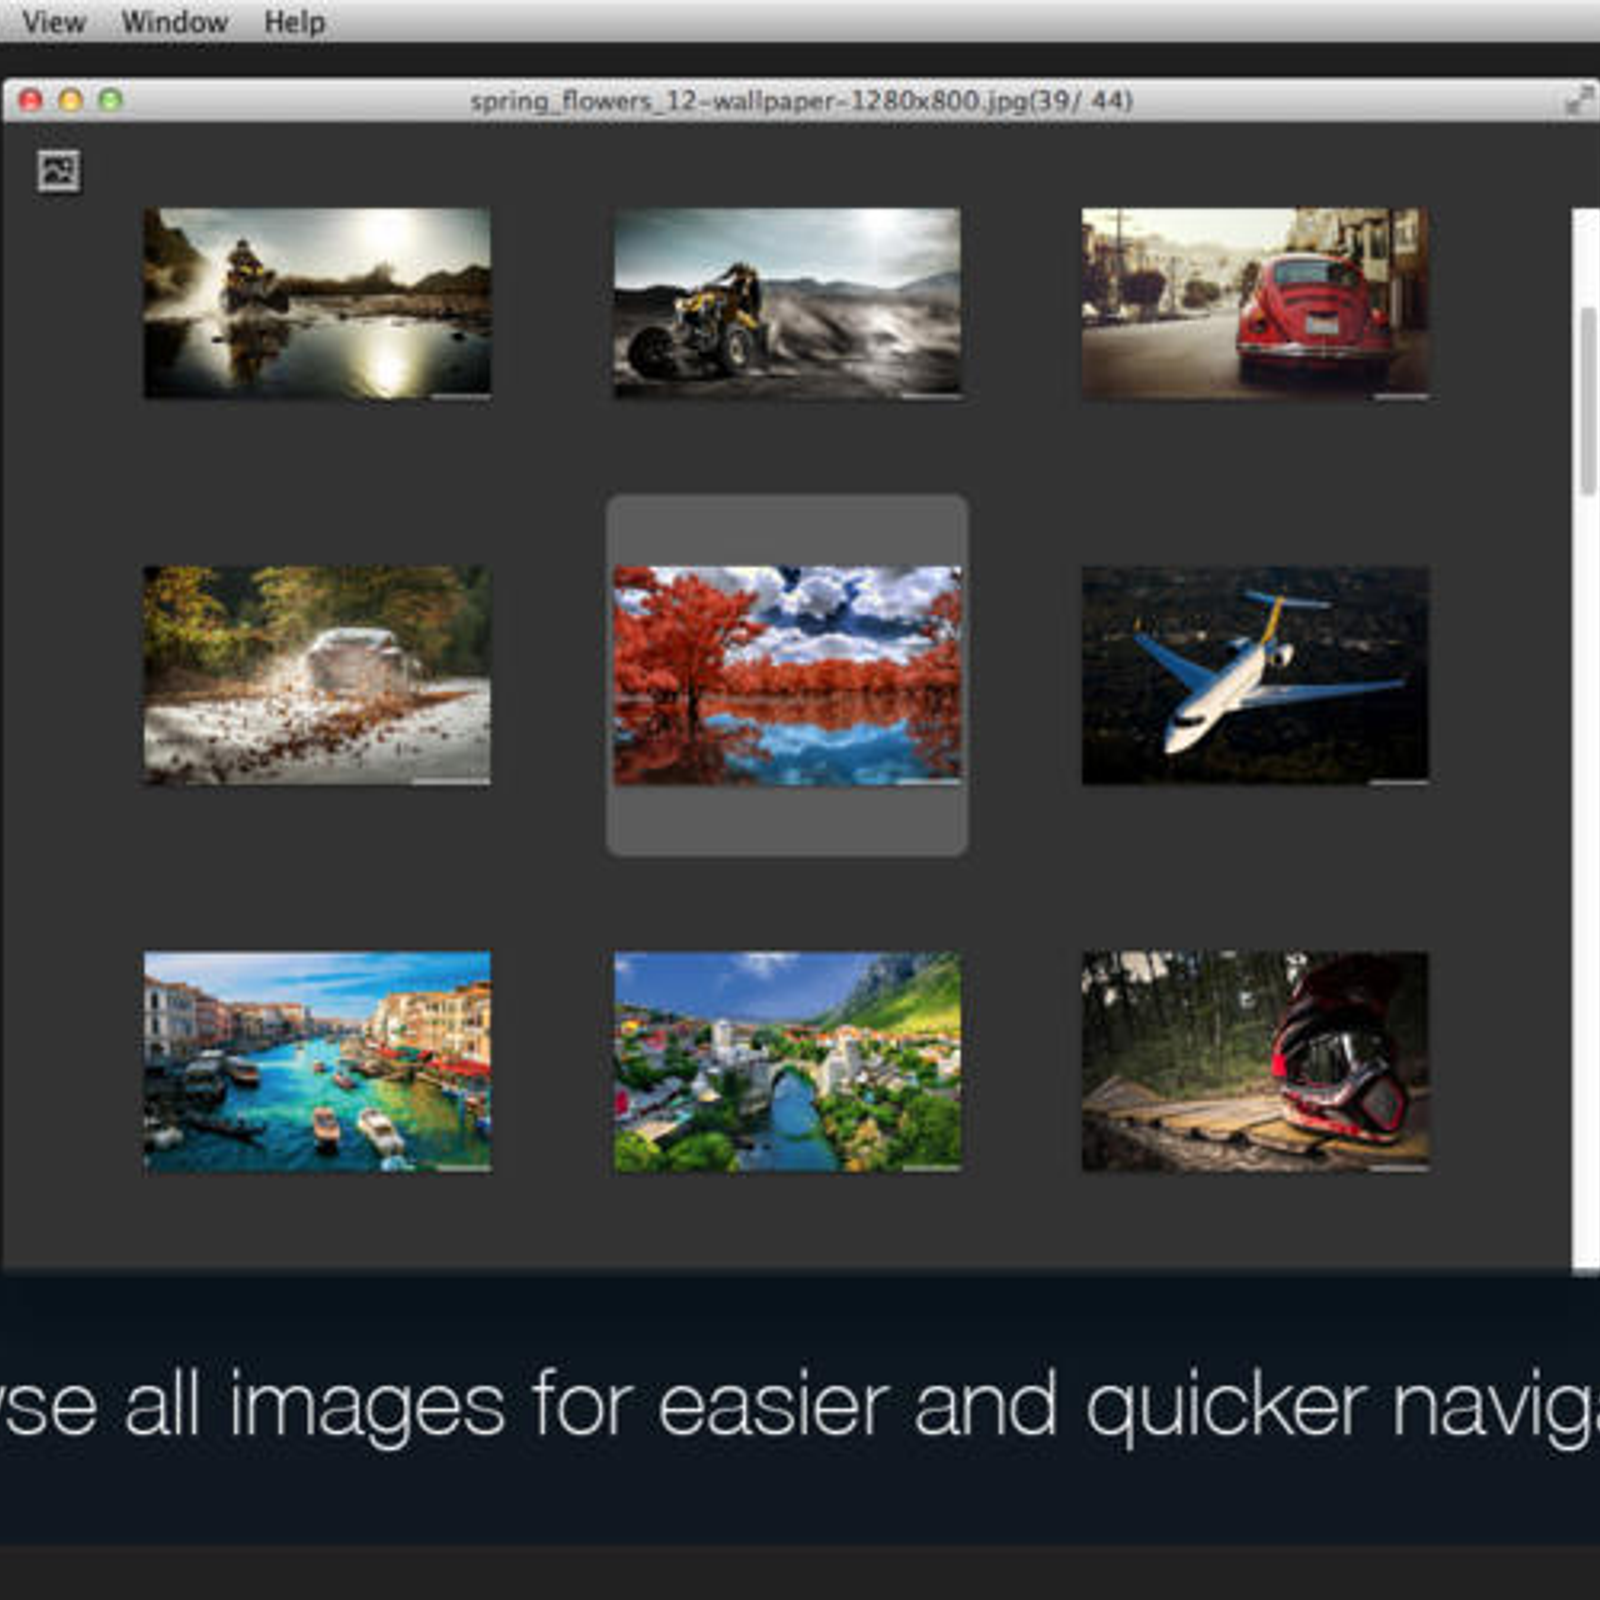Minimize window with yellow button

[x=71, y=100]
